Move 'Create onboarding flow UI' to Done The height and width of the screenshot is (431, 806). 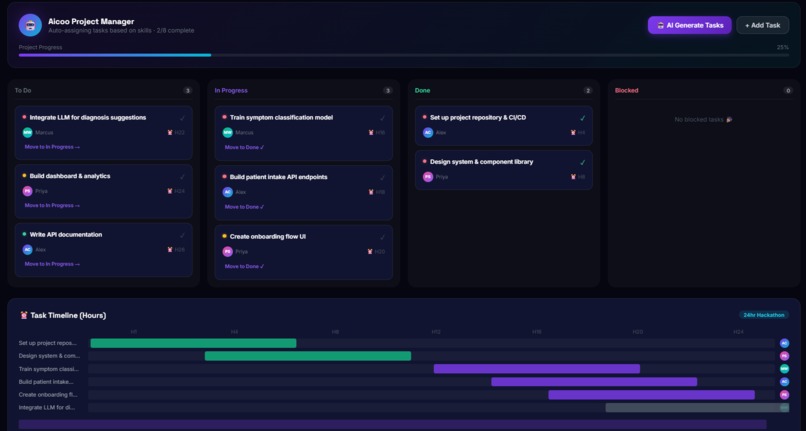(244, 267)
